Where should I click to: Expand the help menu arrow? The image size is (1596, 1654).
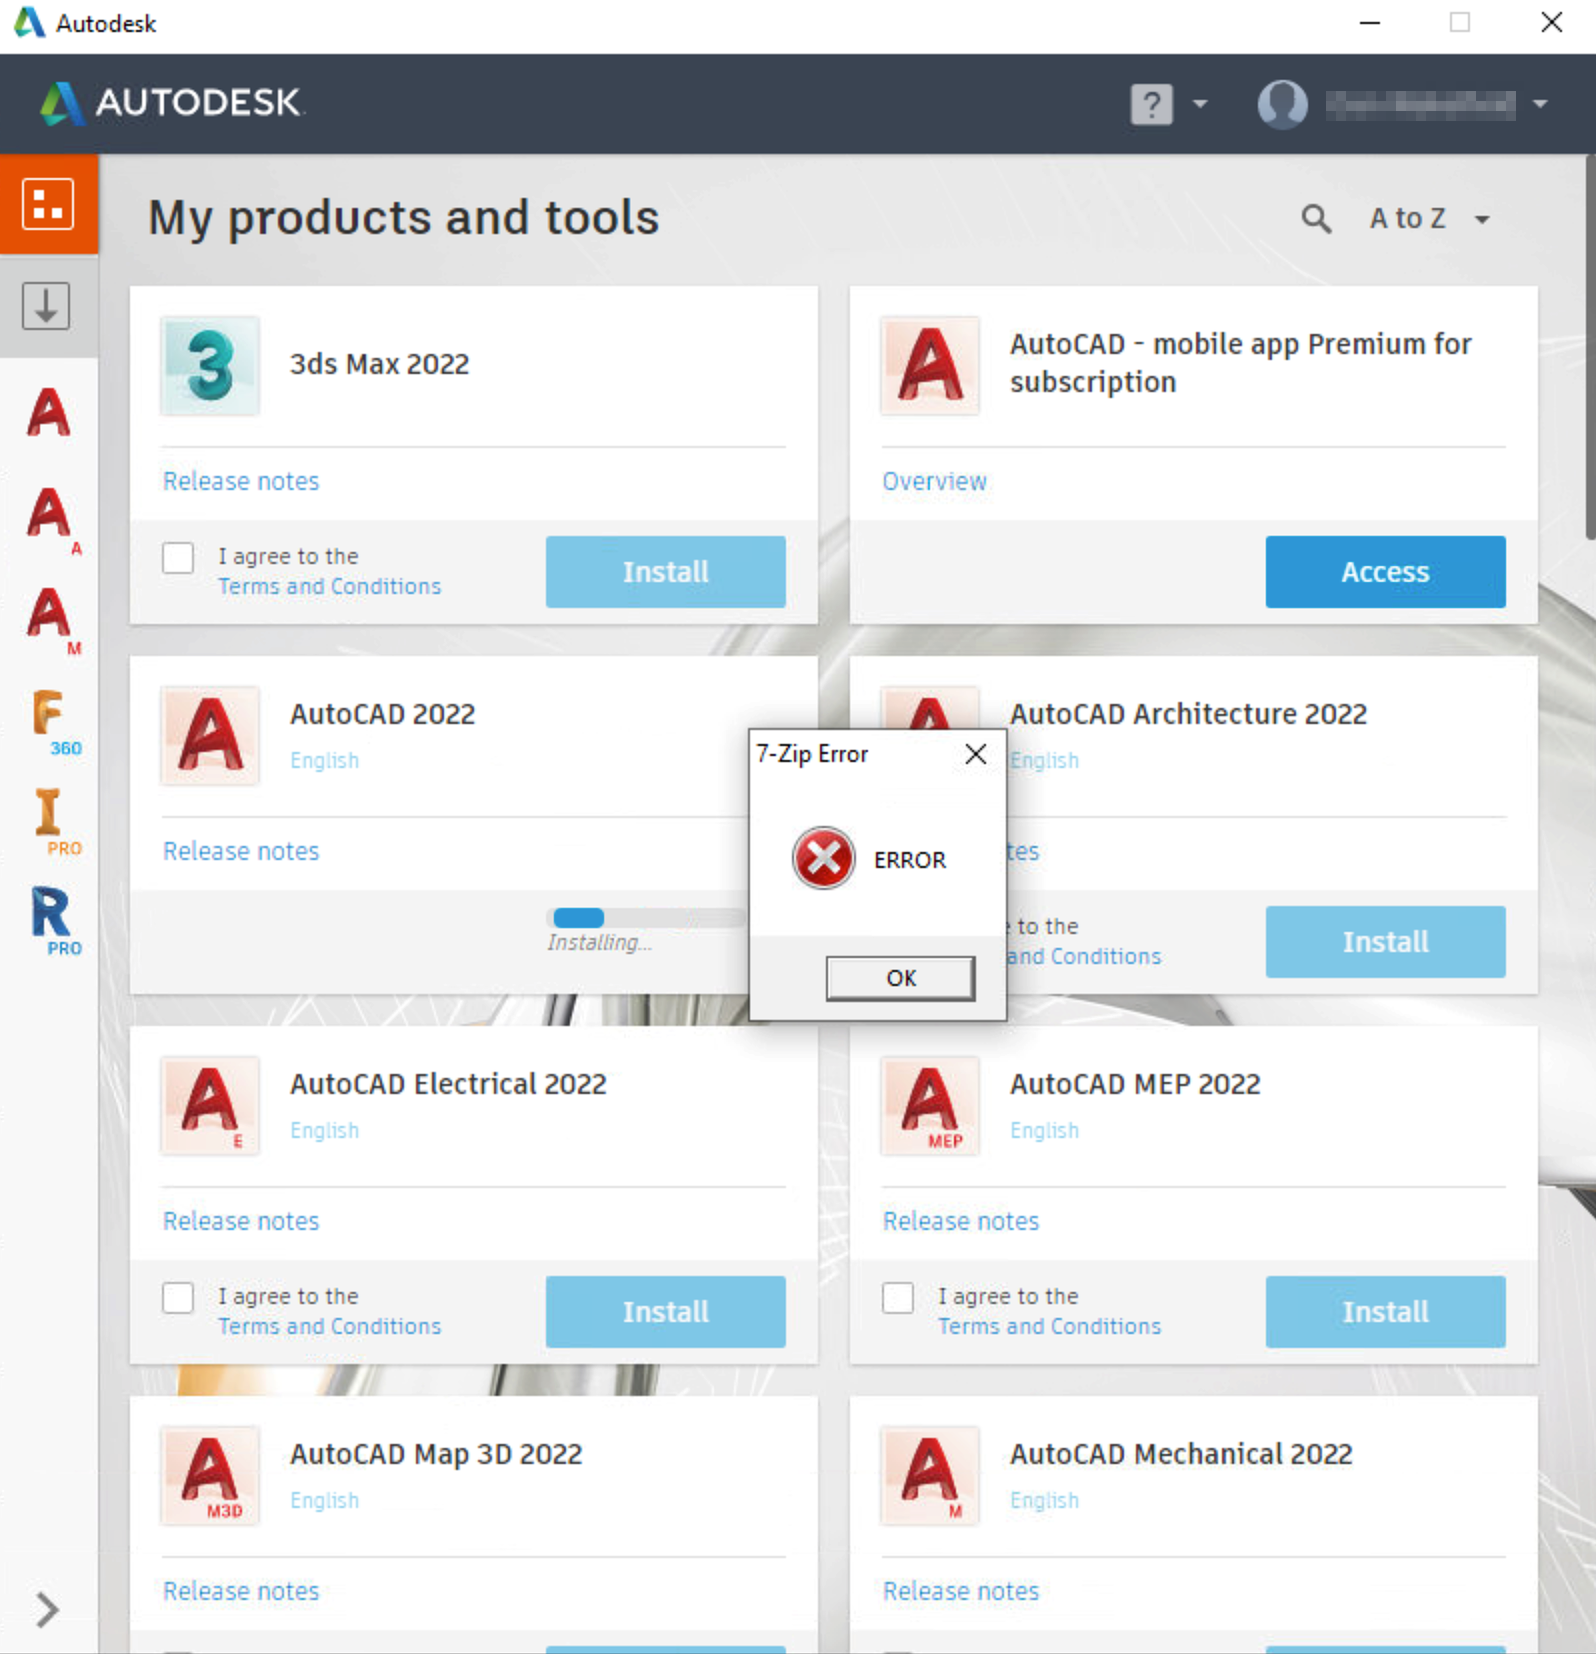coord(1200,103)
